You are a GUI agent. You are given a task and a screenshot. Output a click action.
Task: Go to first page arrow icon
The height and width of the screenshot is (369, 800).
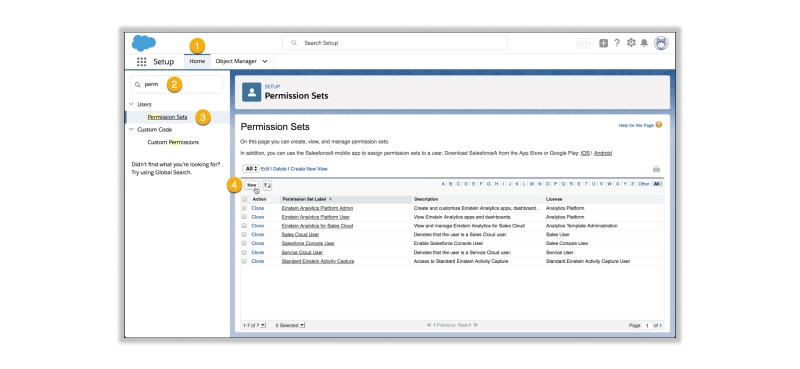click(429, 325)
